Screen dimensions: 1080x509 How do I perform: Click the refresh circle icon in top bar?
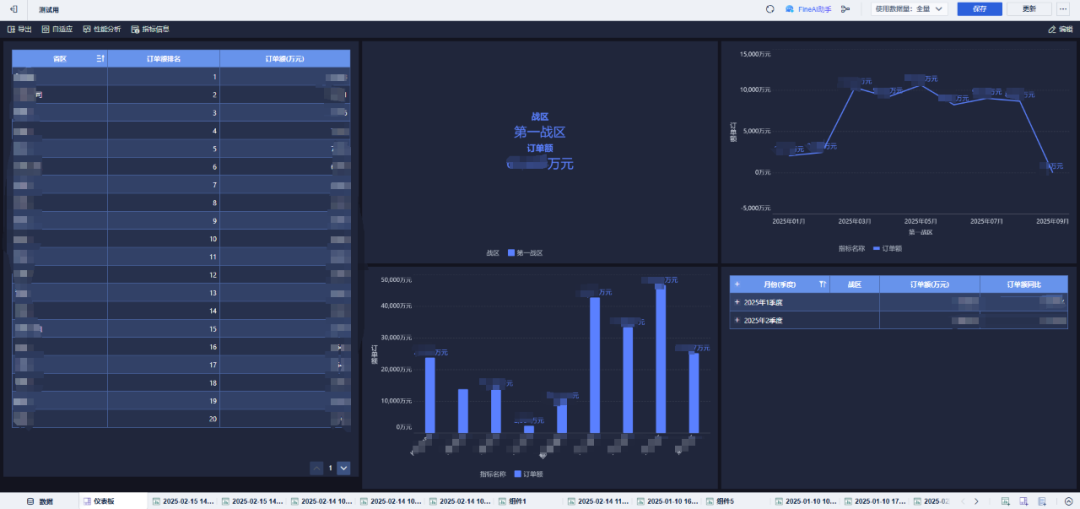click(x=771, y=9)
